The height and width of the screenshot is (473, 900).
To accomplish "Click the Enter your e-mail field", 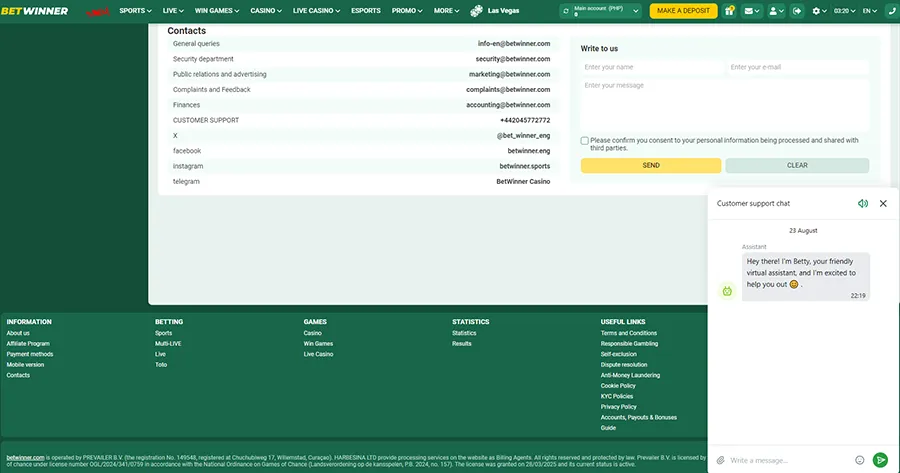I will coord(797,67).
